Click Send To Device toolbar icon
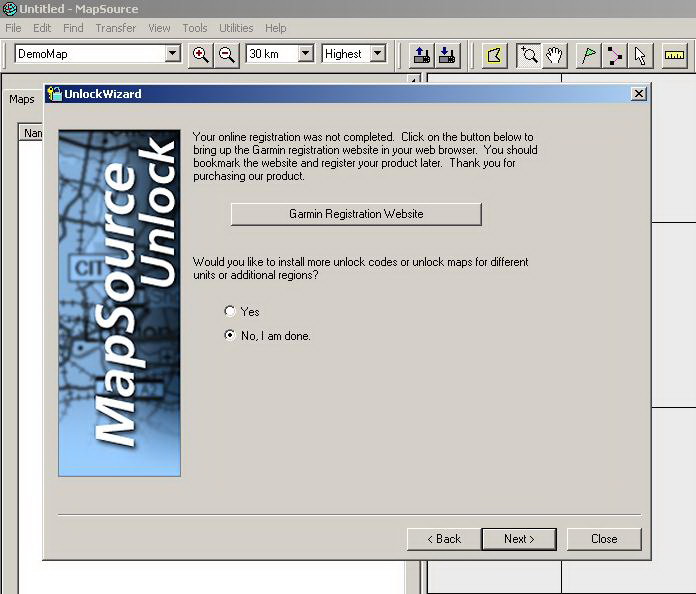The width and height of the screenshot is (696, 594). (x=421, y=55)
